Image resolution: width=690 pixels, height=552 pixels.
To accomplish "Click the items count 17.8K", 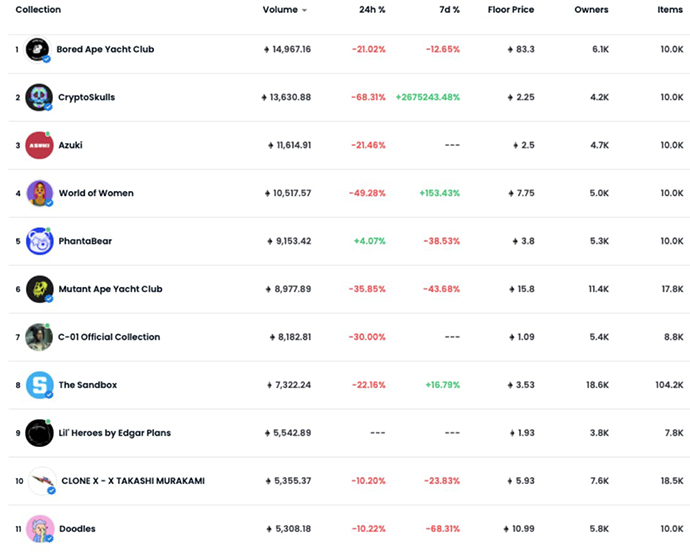I will (672, 289).
